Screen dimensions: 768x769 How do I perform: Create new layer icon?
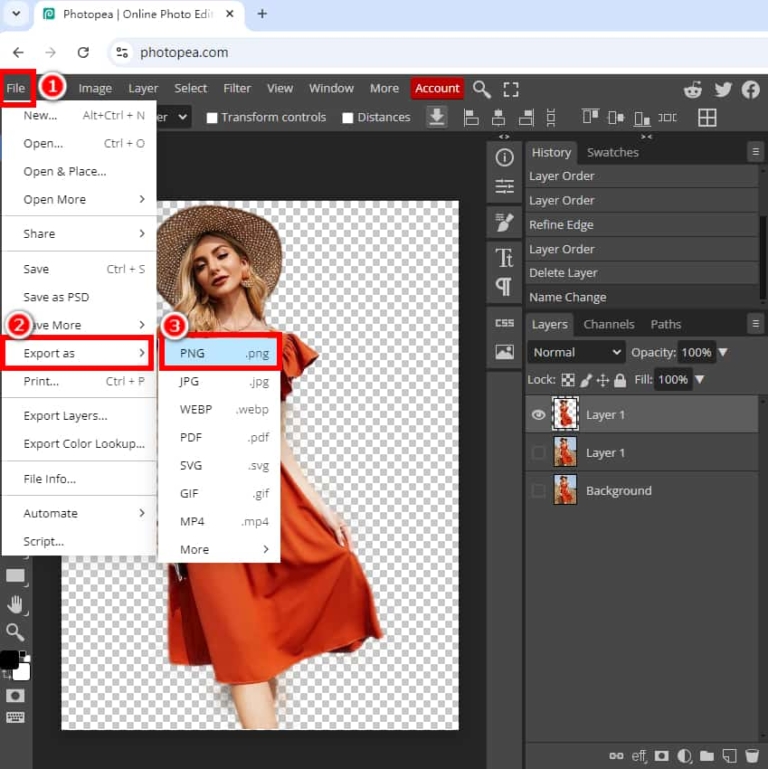[729, 756]
